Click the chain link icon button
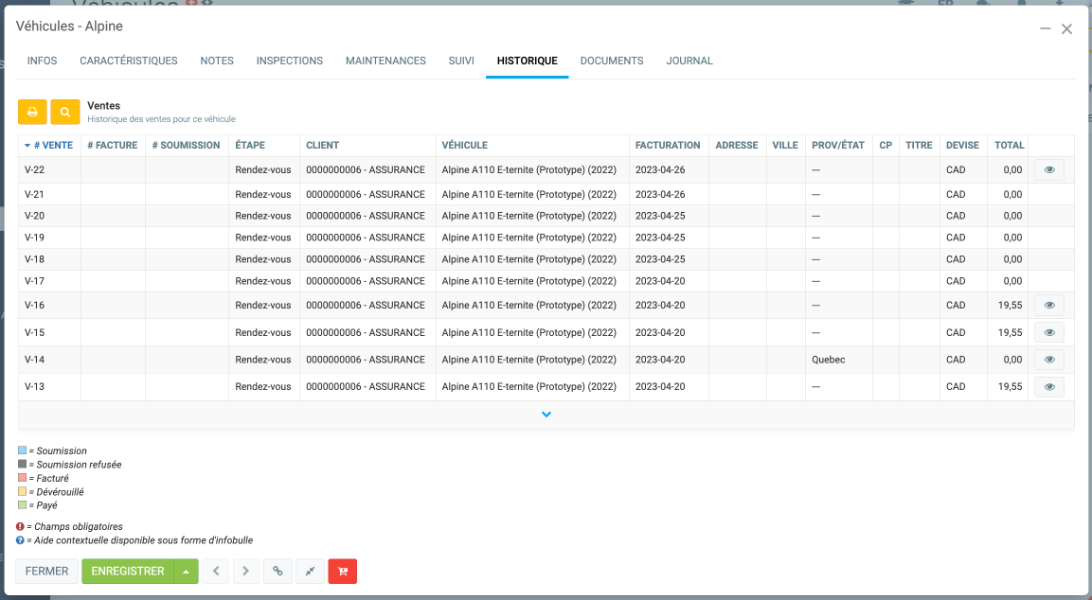This screenshot has height=600, width=1092. pos(278,571)
